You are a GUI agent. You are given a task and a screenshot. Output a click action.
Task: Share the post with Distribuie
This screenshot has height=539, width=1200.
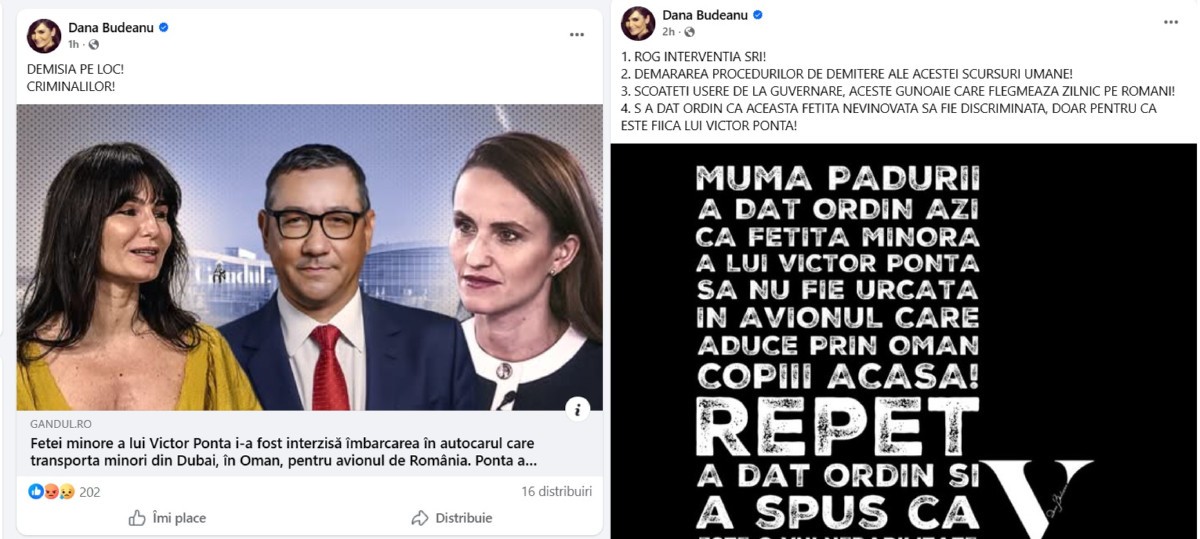click(452, 518)
